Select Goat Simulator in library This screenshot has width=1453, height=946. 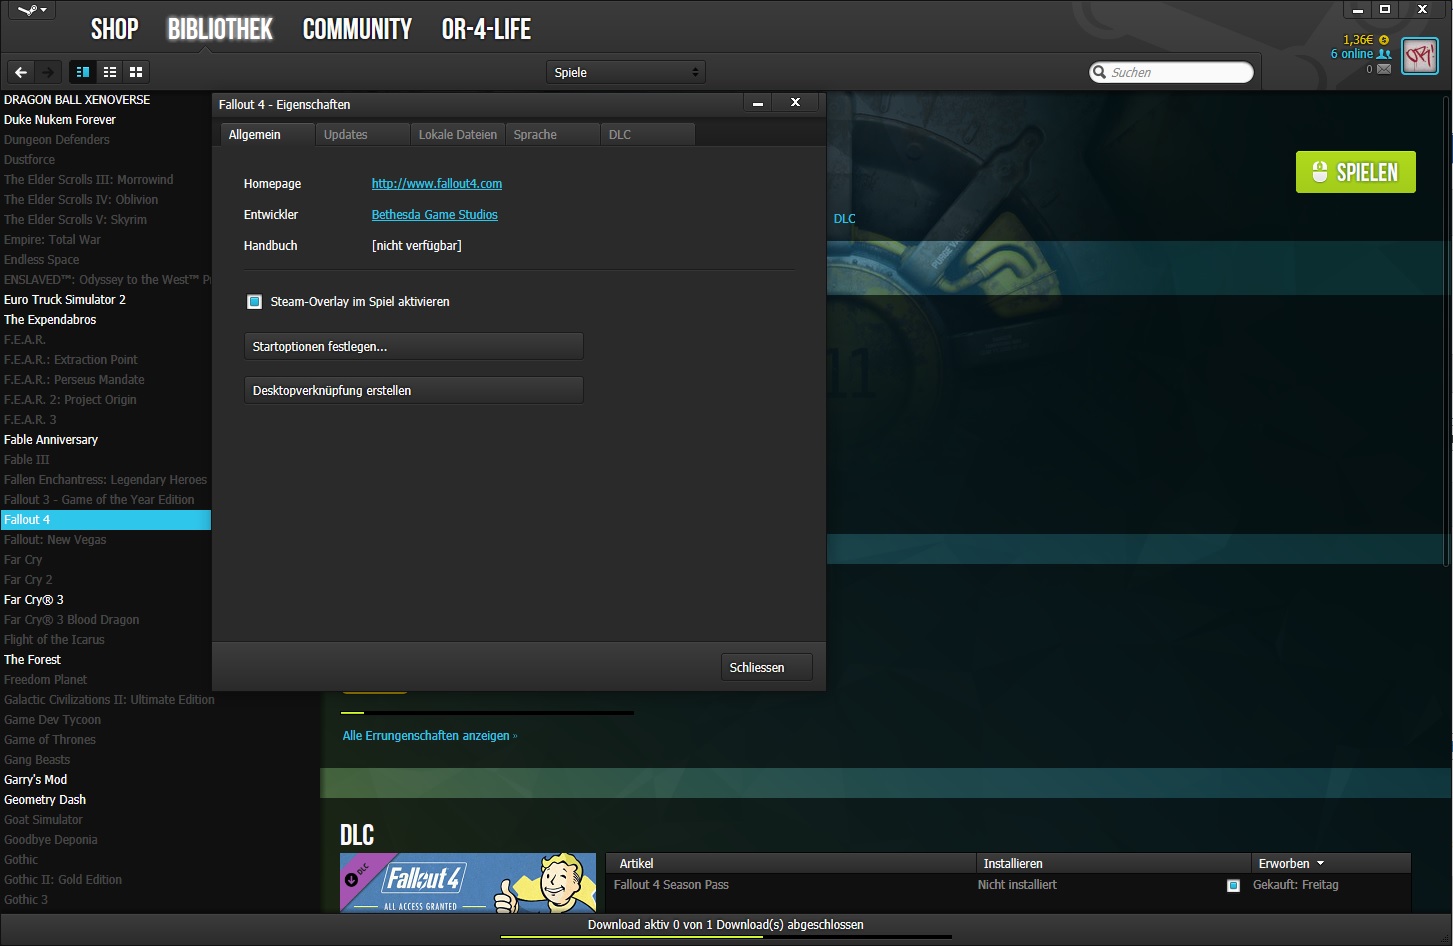(x=44, y=820)
